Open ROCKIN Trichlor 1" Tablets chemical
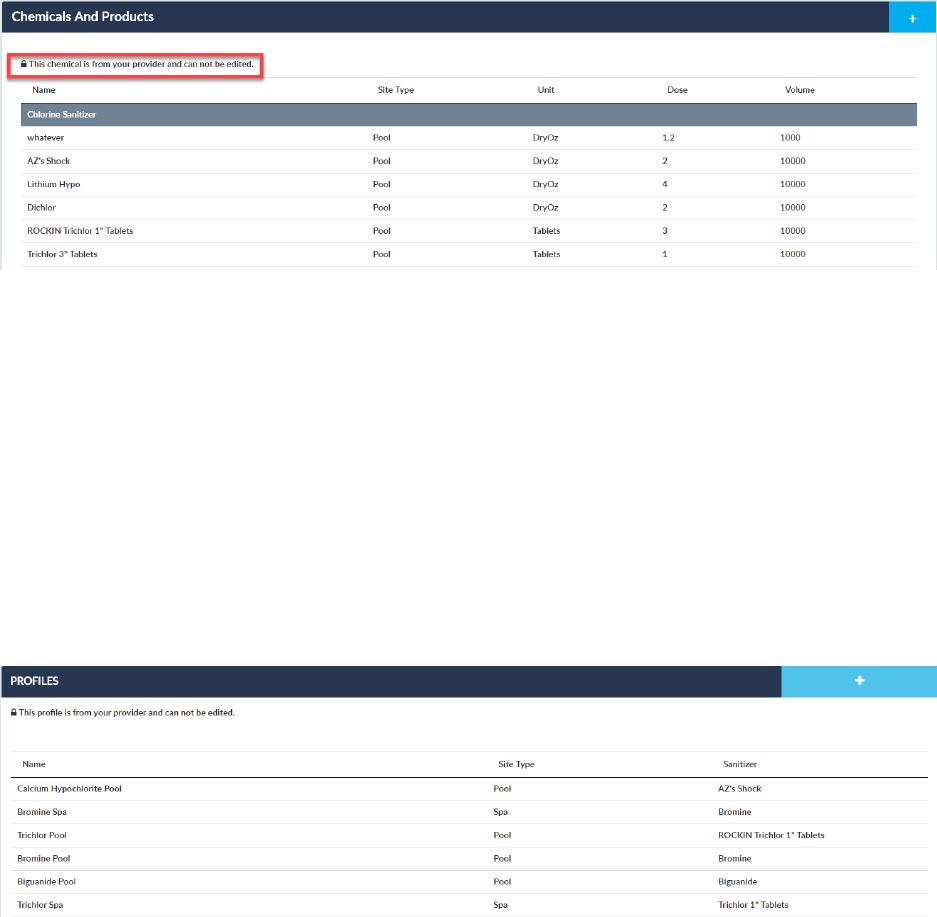937x917 pixels. (x=468, y=231)
